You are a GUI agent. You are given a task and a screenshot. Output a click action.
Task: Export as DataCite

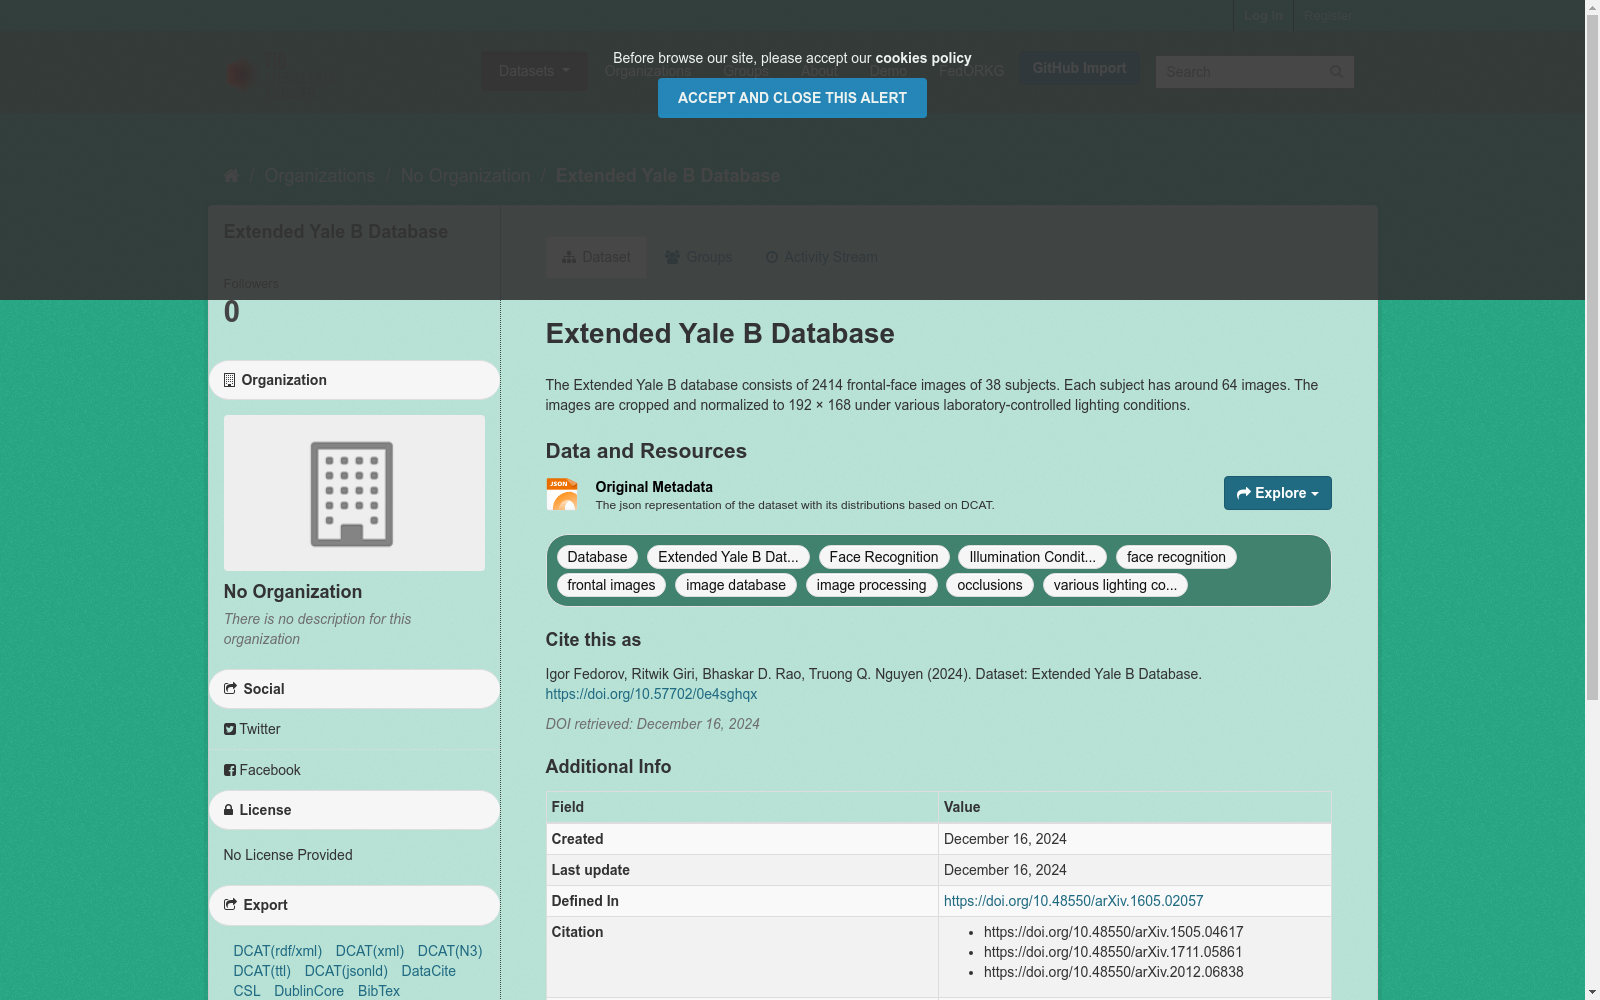pyautogui.click(x=429, y=971)
